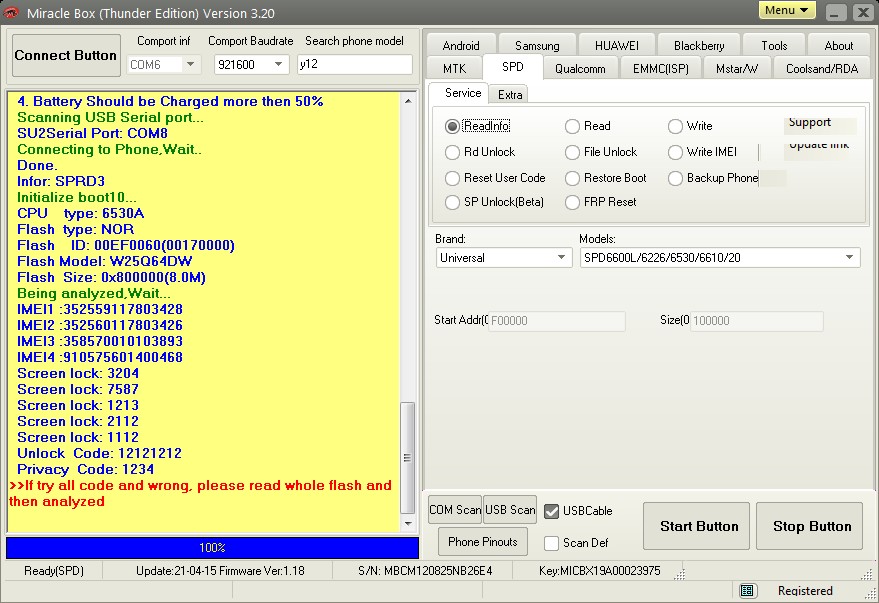Click the Connect Button
Viewport: 879px width, 603px height.
coord(66,55)
